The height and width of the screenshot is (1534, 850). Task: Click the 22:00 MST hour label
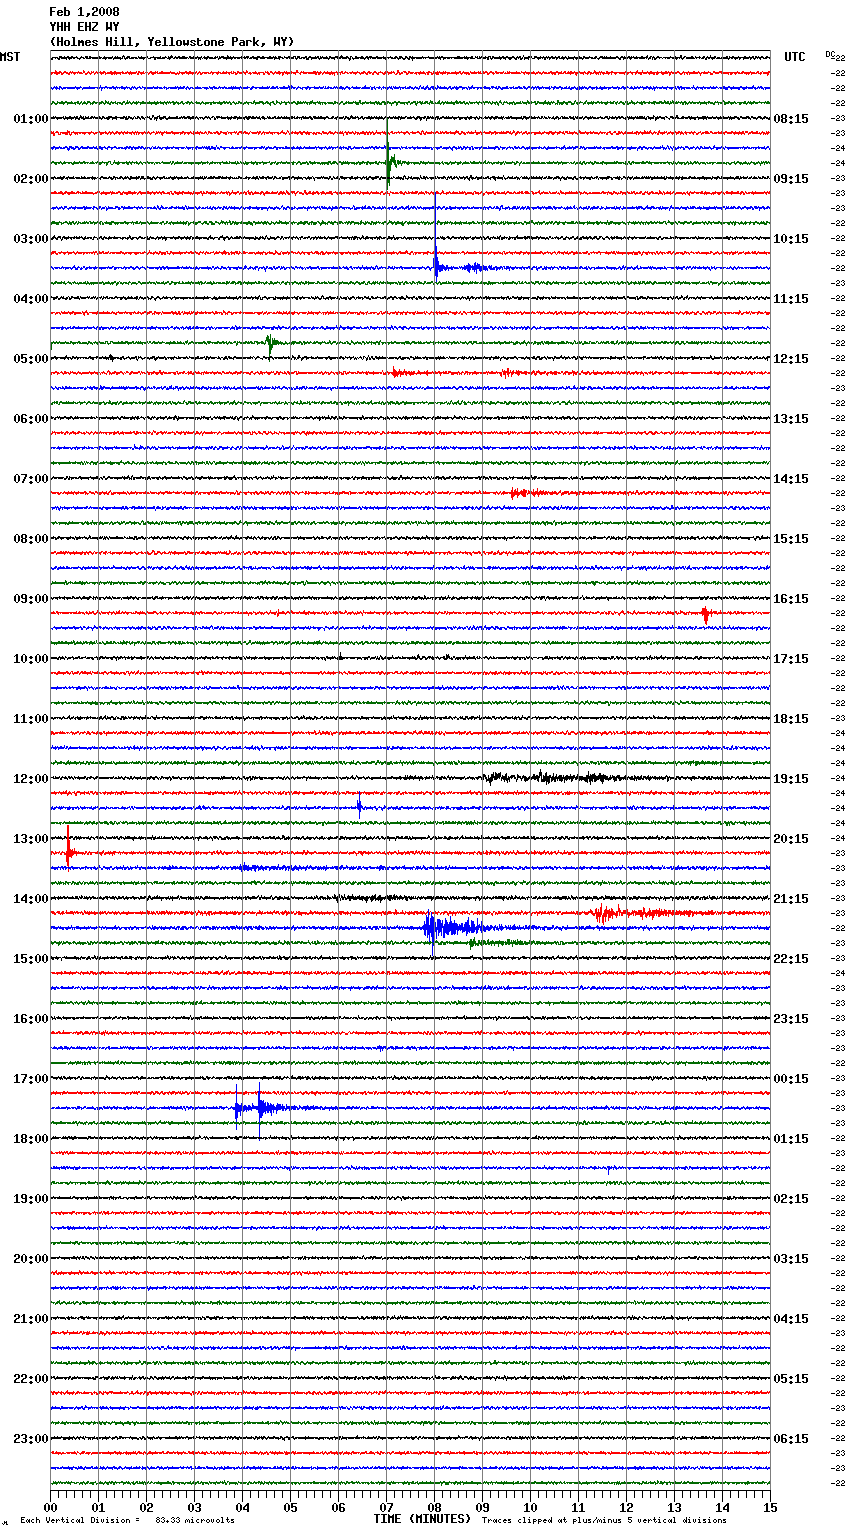(31, 1379)
